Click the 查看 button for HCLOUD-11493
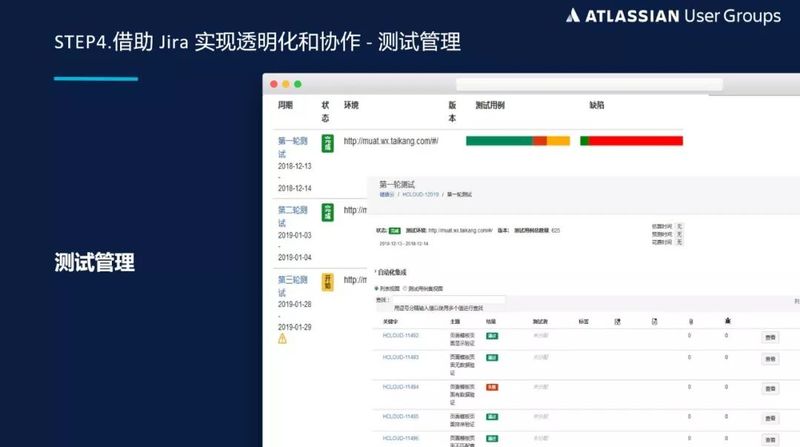800x447 pixels. click(x=770, y=359)
